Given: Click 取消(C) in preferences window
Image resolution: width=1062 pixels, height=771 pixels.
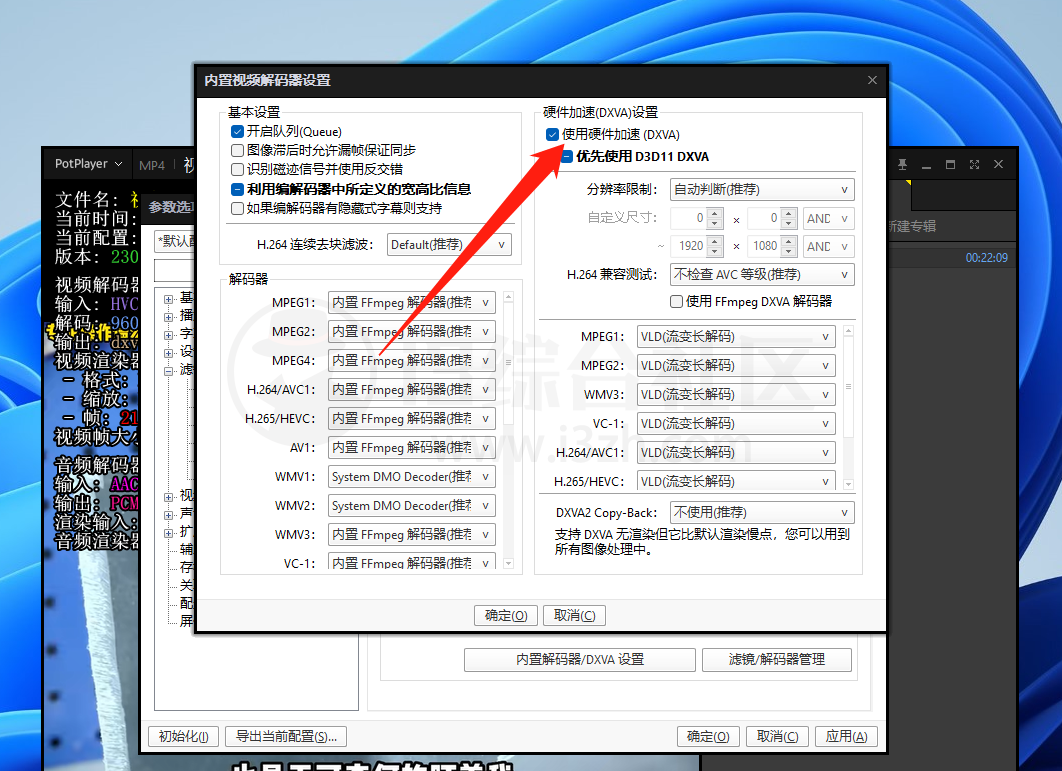Looking at the screenshot, I should 778,736.
